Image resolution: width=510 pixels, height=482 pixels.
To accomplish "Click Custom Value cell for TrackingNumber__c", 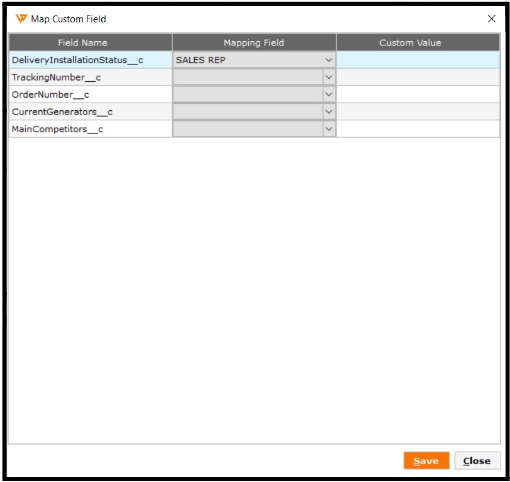I will point(418,77).
